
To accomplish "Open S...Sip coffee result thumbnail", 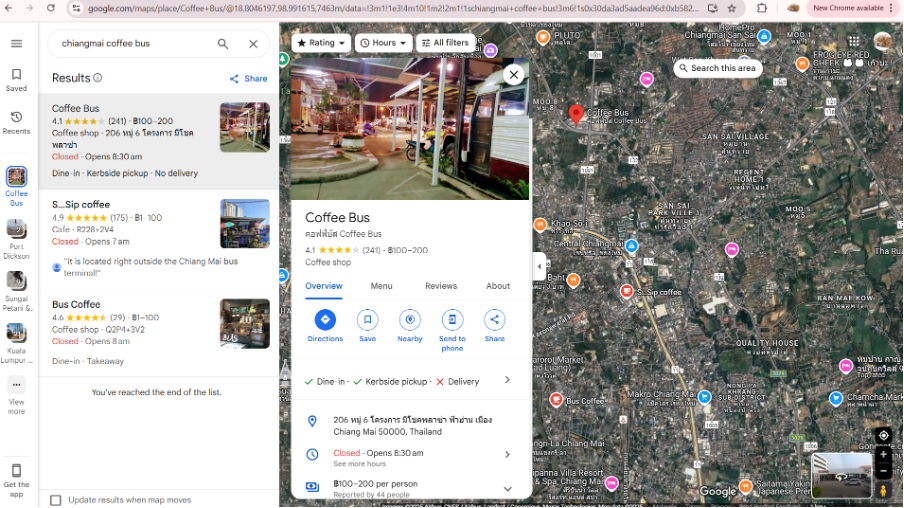I will pos(244,224).
